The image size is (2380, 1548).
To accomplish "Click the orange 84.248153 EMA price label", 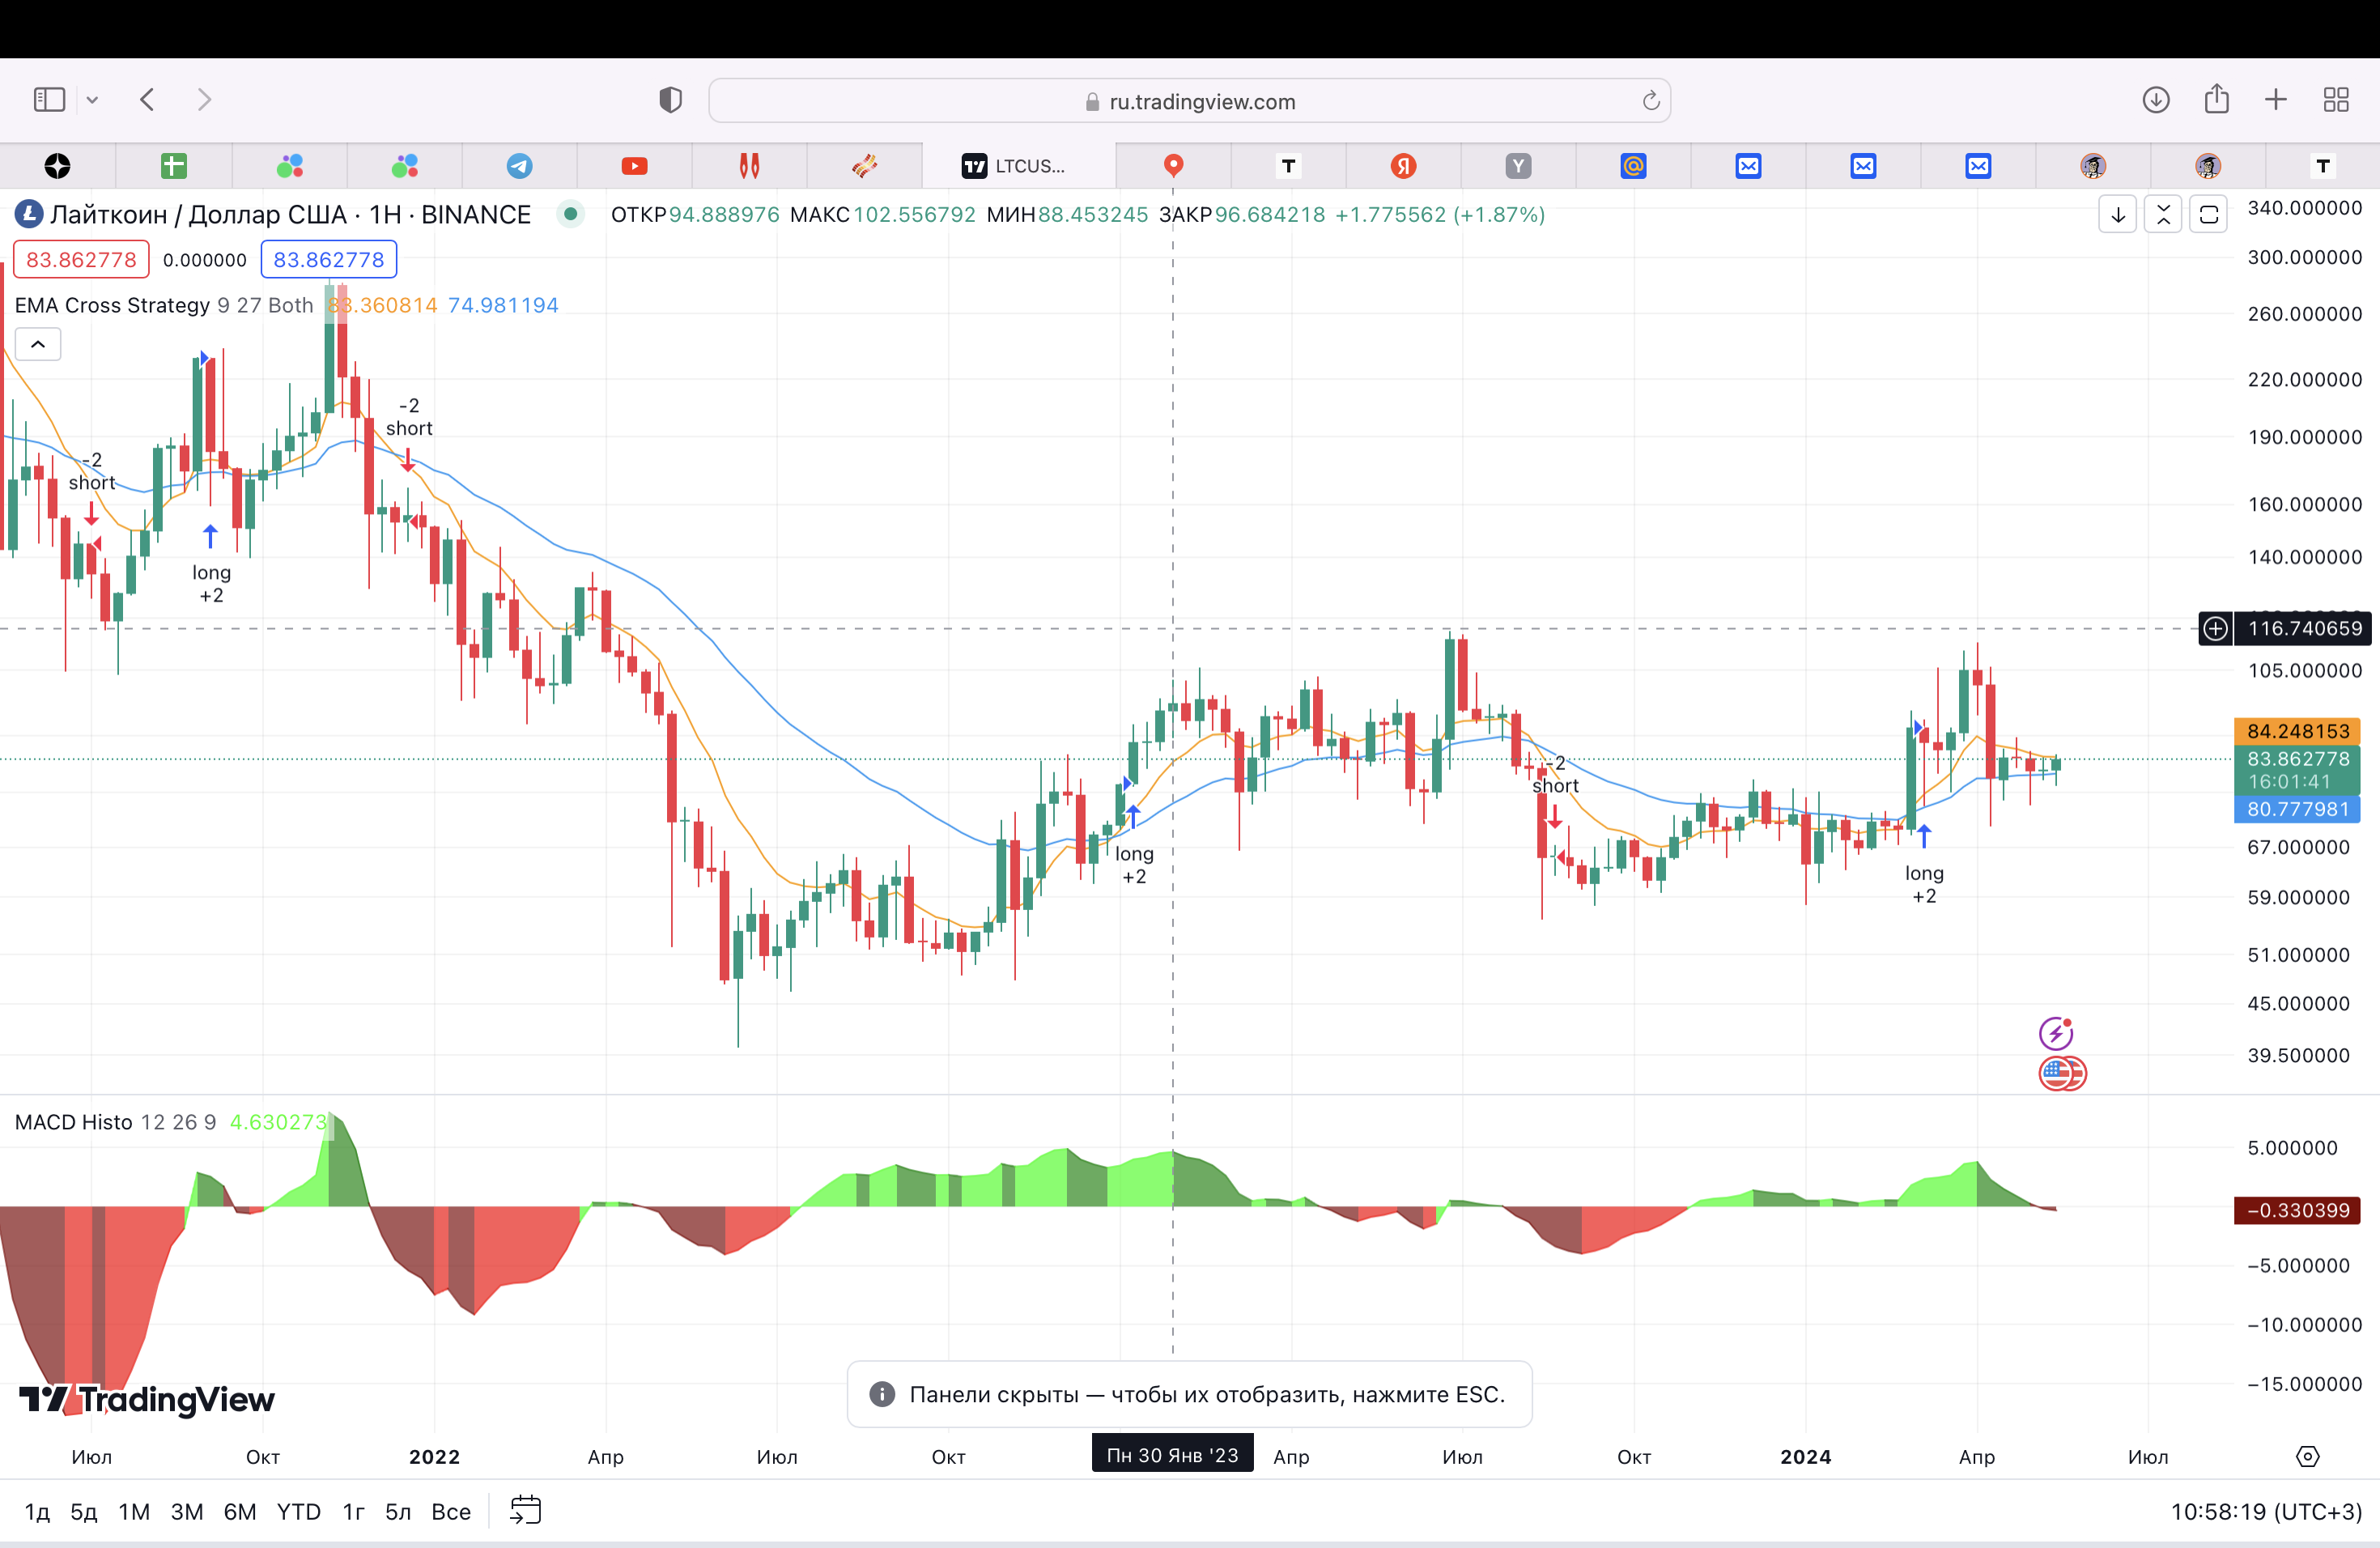I will pos(2297,731).
